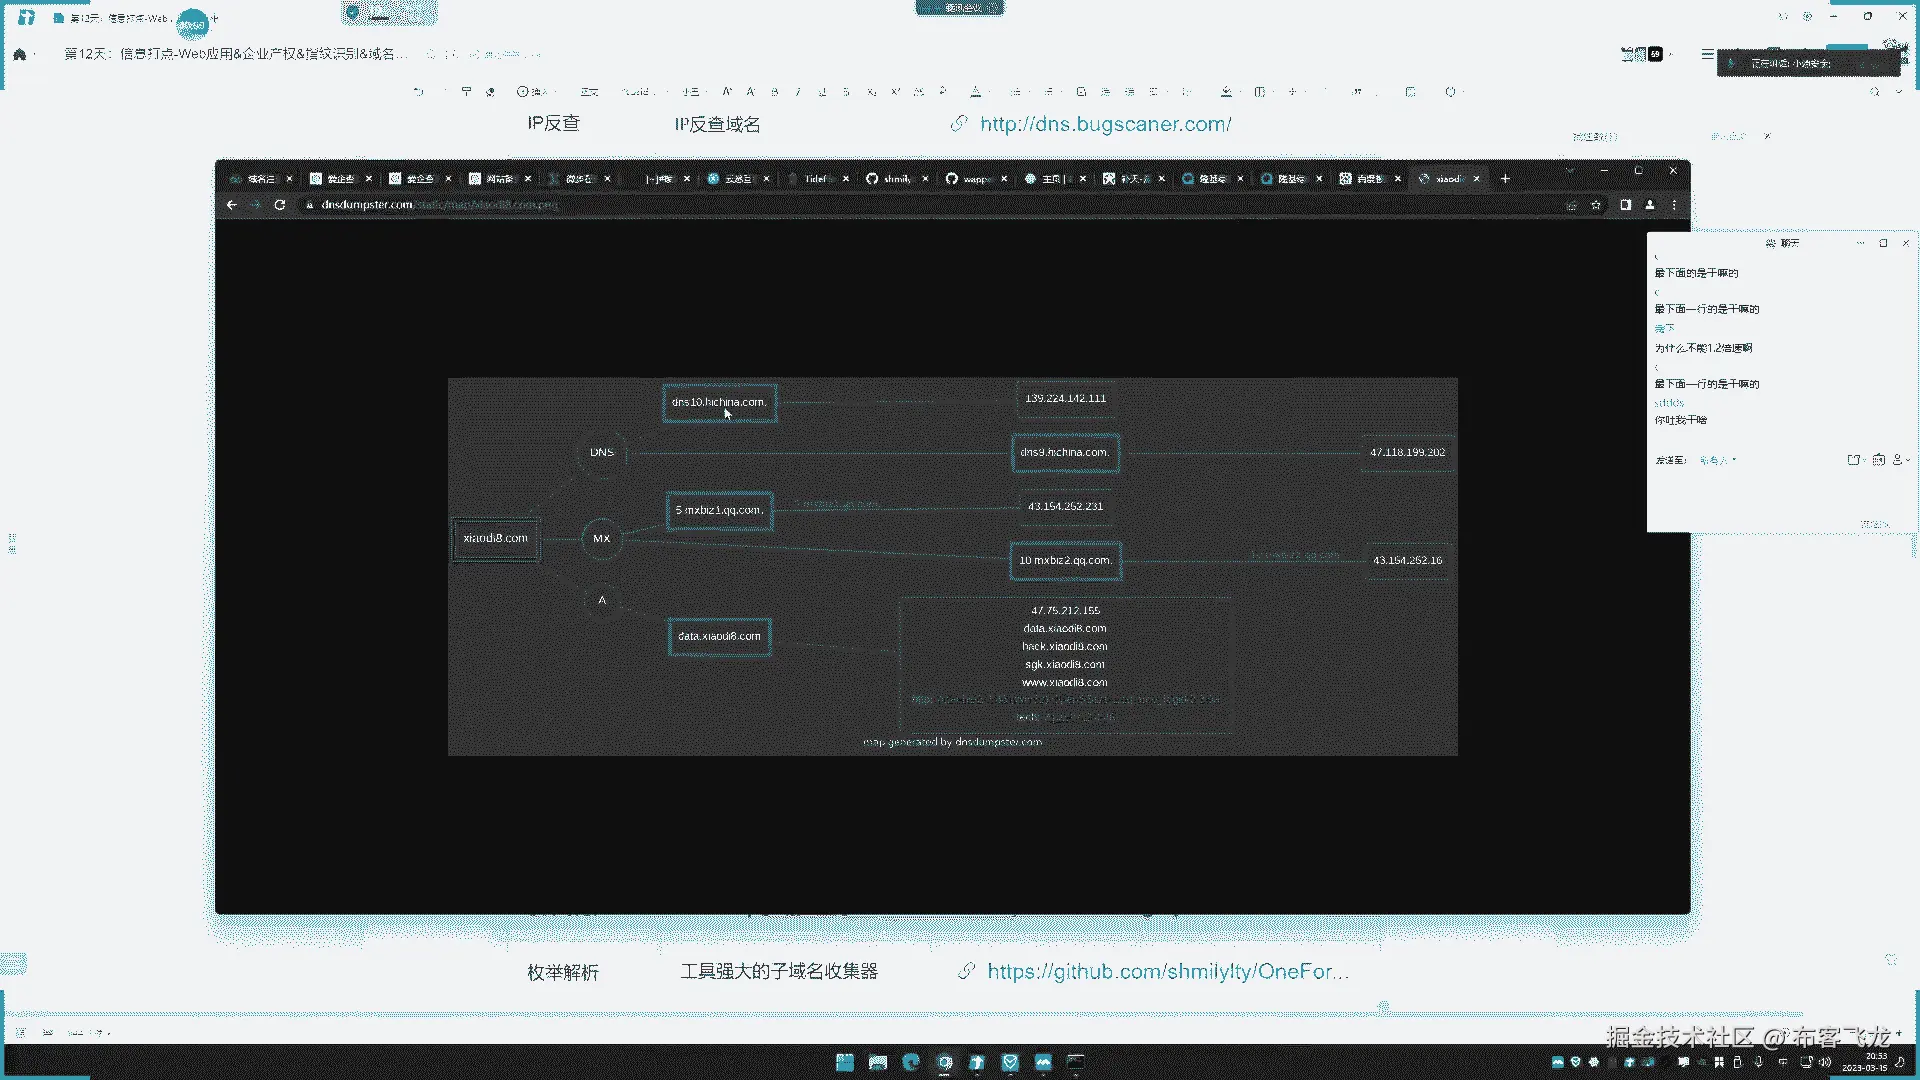Viewport: 1920px width, 1080px height.
Task: Apply bold formatting in the editor toolbar
Action: 774,92
